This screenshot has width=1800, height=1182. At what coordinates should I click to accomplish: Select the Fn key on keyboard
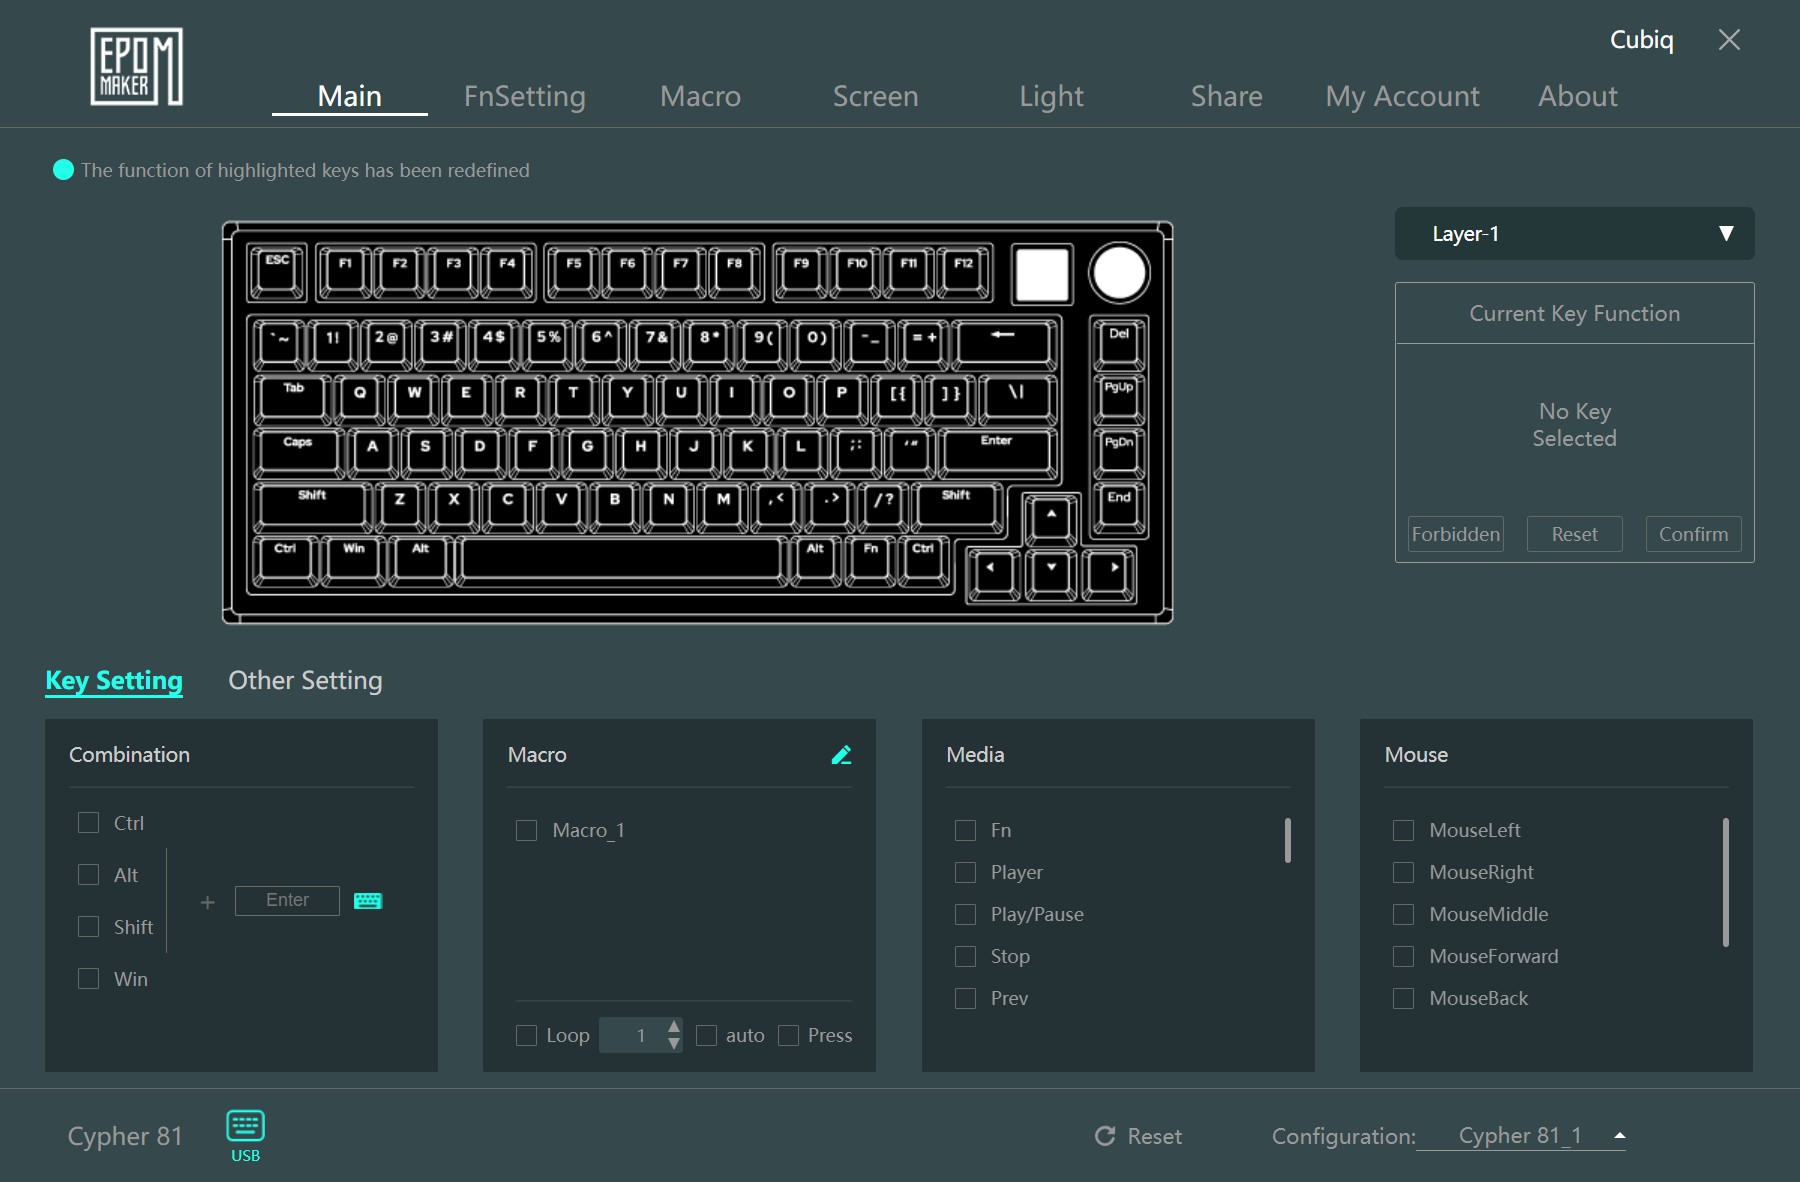pyautogui.click(x=871, y=560)
